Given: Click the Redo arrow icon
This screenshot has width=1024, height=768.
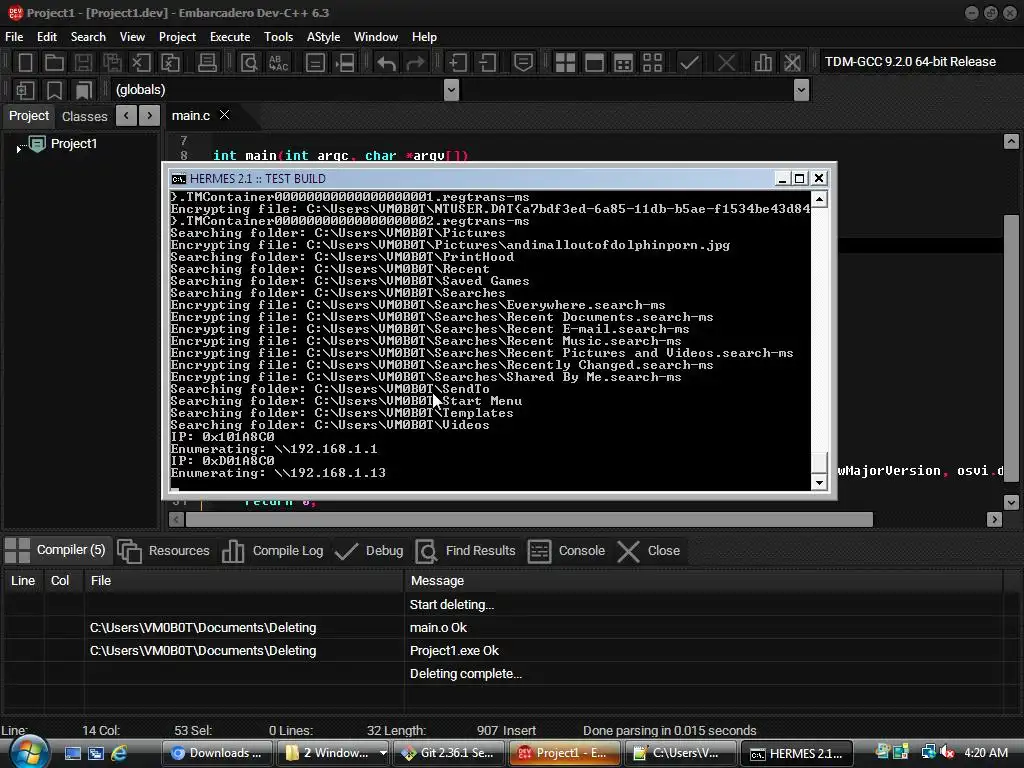Looking at the screenshot, I should pos(415,63).
